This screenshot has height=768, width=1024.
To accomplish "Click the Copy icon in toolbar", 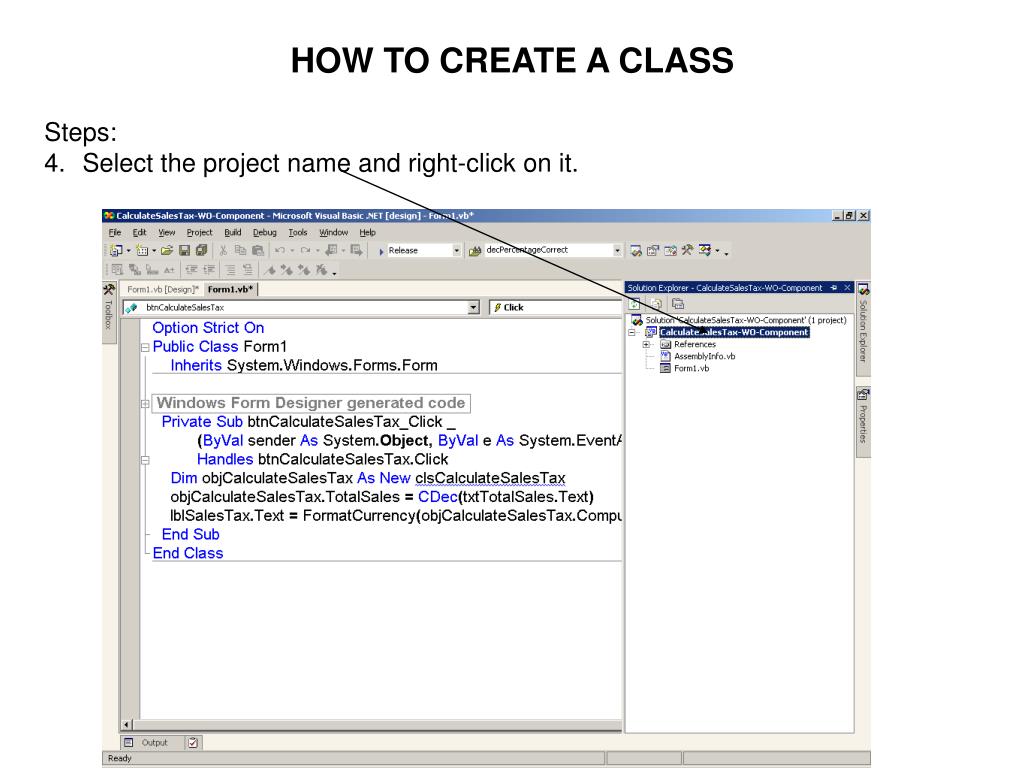I will tap(240, 250).
